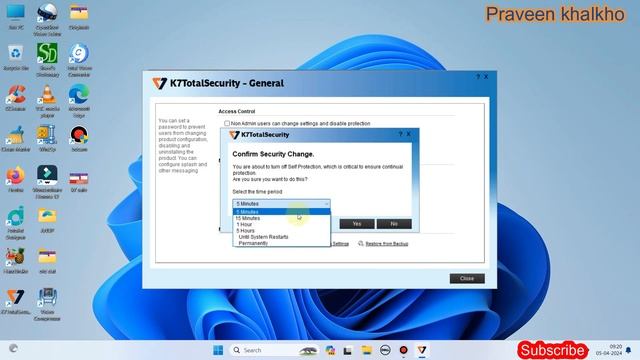
Task: Choose 15 Minutes from the time list
Action: click(281, 218)
